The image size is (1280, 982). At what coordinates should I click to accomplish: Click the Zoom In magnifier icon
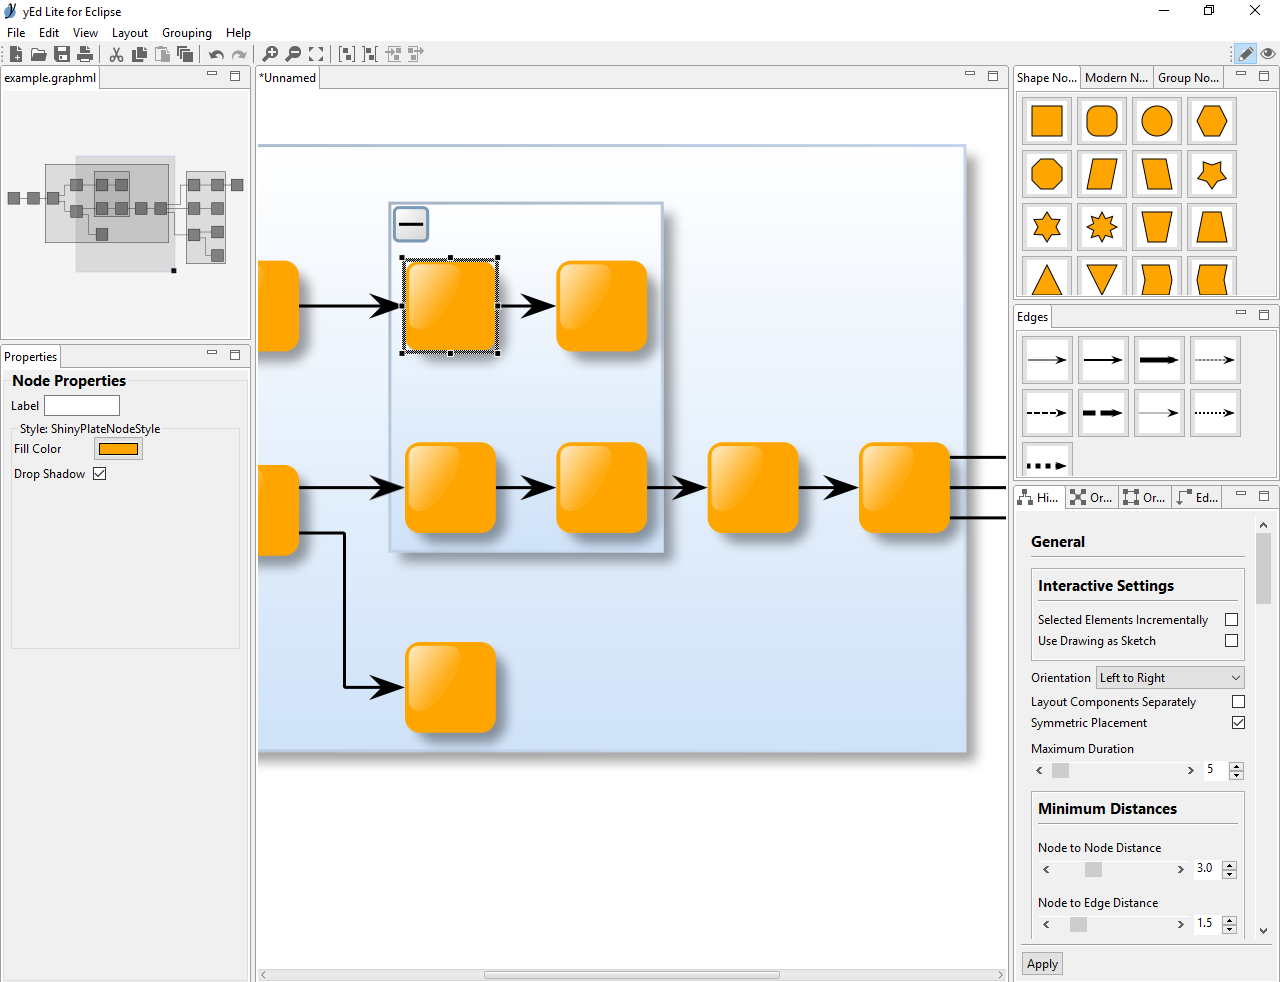(270, 54)
